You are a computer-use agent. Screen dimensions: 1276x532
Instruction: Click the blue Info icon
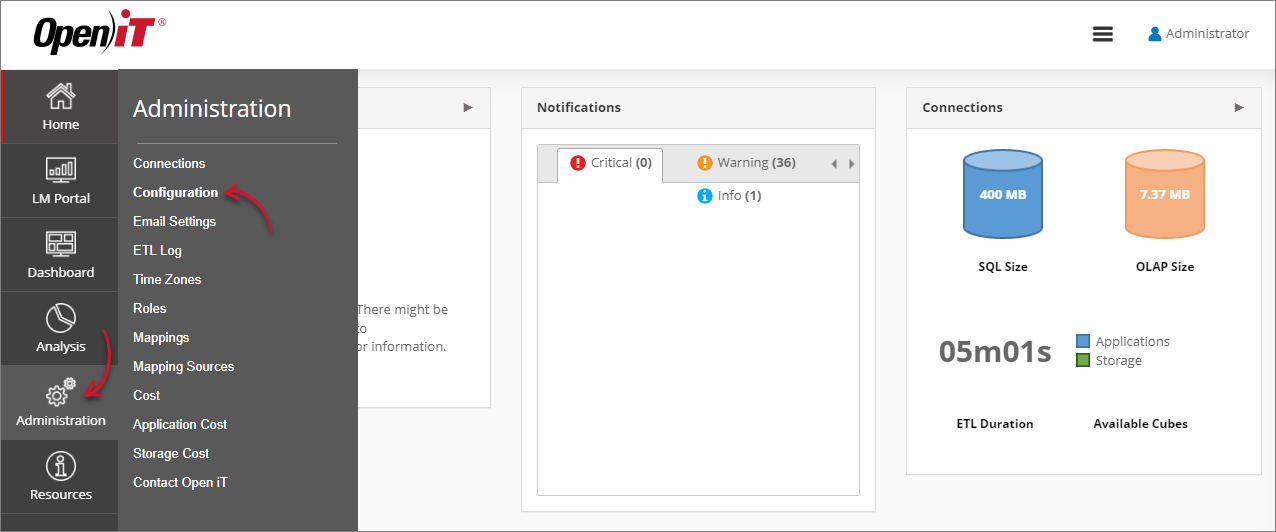(x=705, y=196)
